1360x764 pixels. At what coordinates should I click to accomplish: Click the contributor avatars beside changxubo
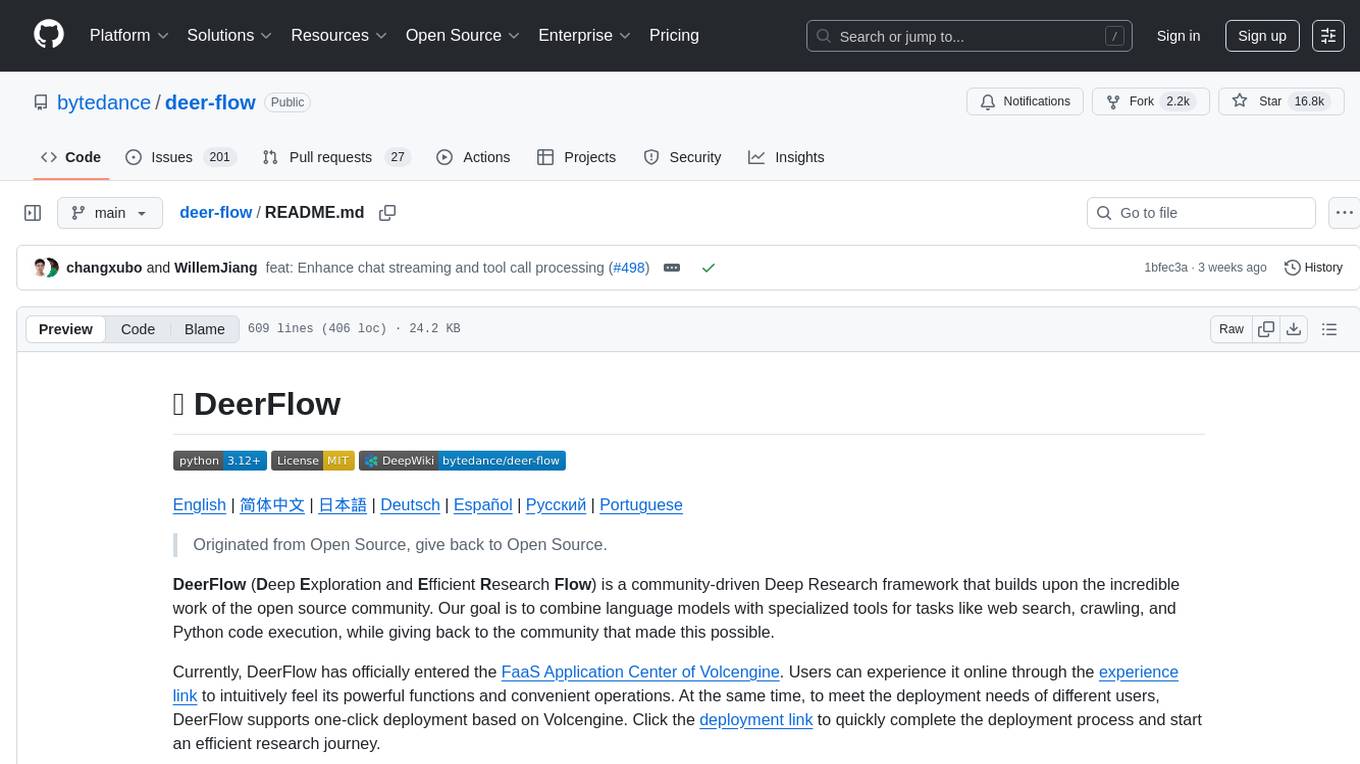point(46,268)
